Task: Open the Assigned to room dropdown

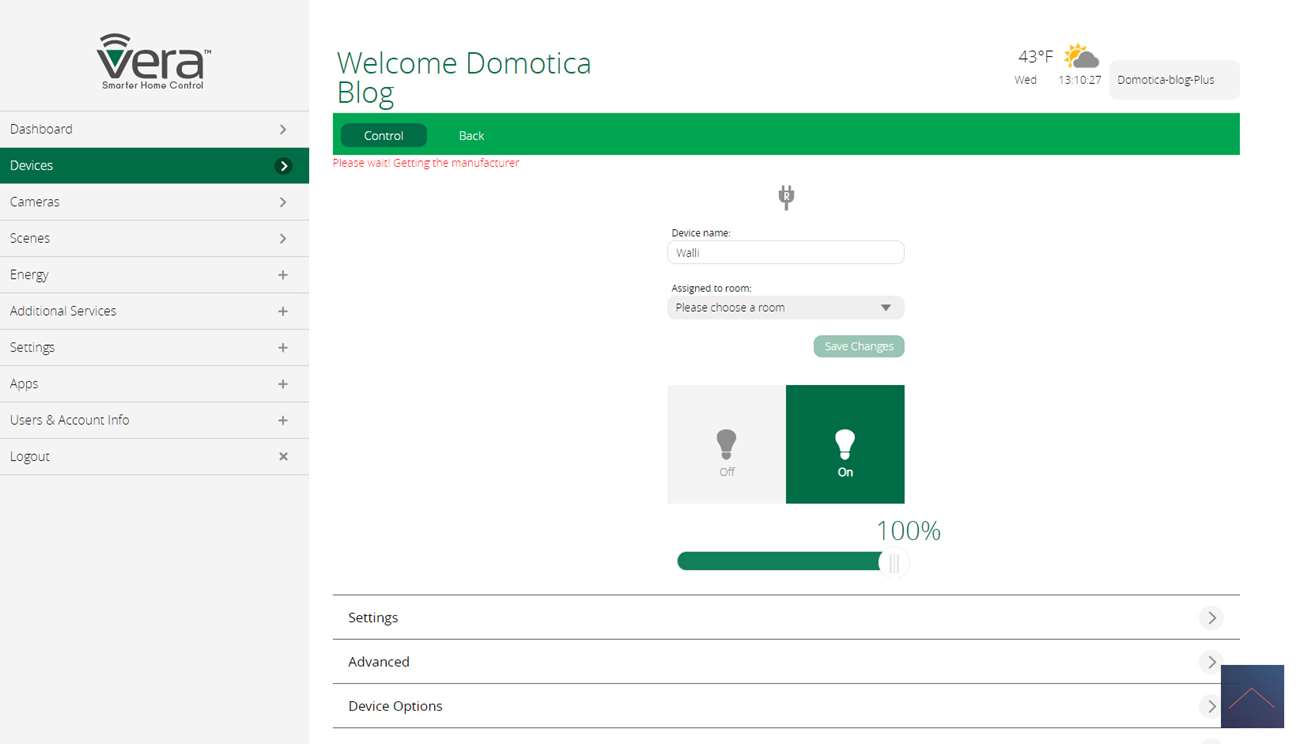Action: pos(785,308)
